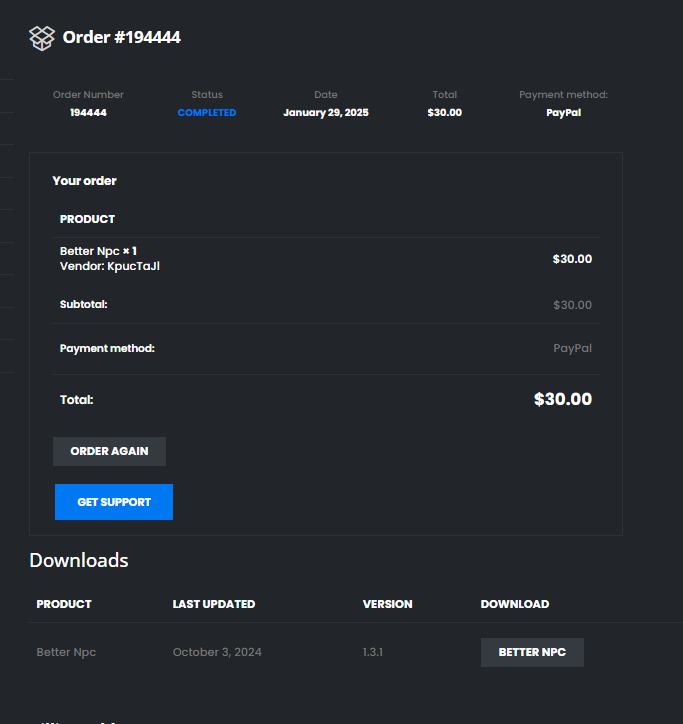The image size is (683, 724).
Task: Click the order number 194444 in the summary row
Action: click(x=88, y=113)
